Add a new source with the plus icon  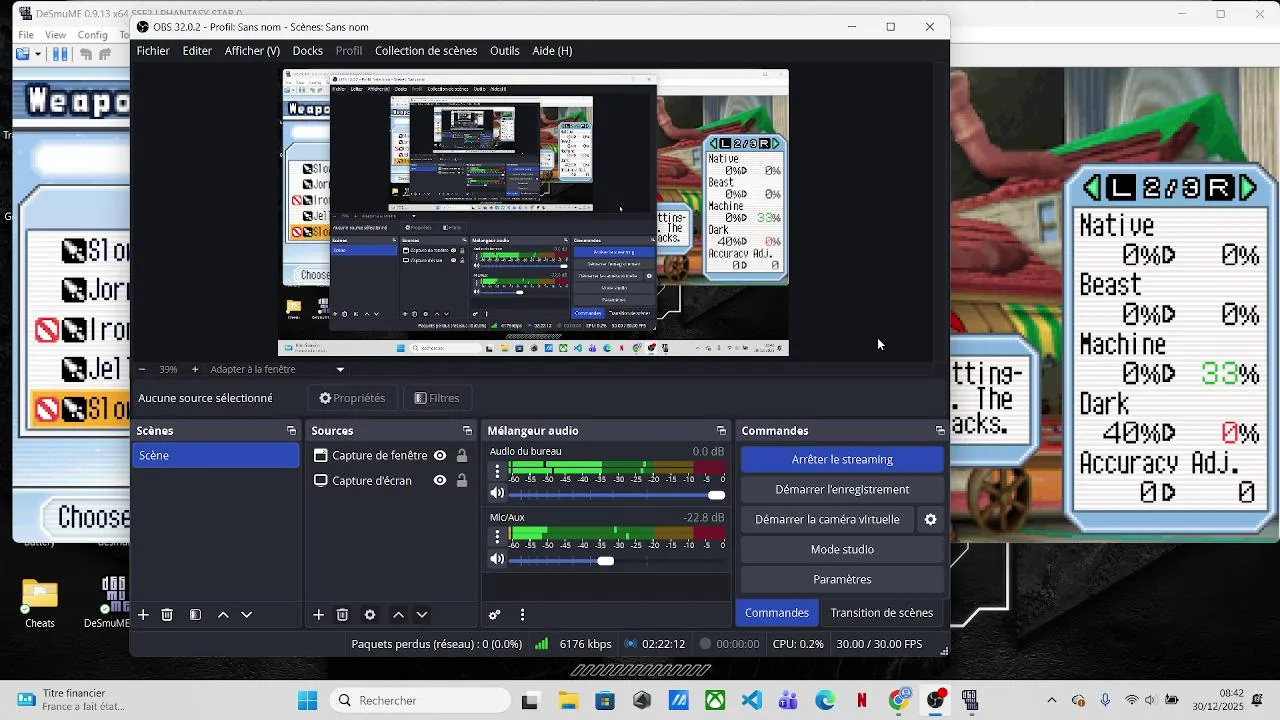point(318,615)
